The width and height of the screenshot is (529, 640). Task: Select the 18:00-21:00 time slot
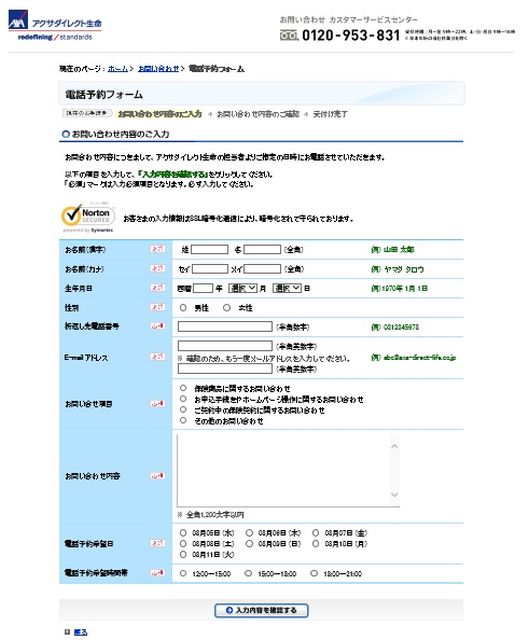click(314, 573)
